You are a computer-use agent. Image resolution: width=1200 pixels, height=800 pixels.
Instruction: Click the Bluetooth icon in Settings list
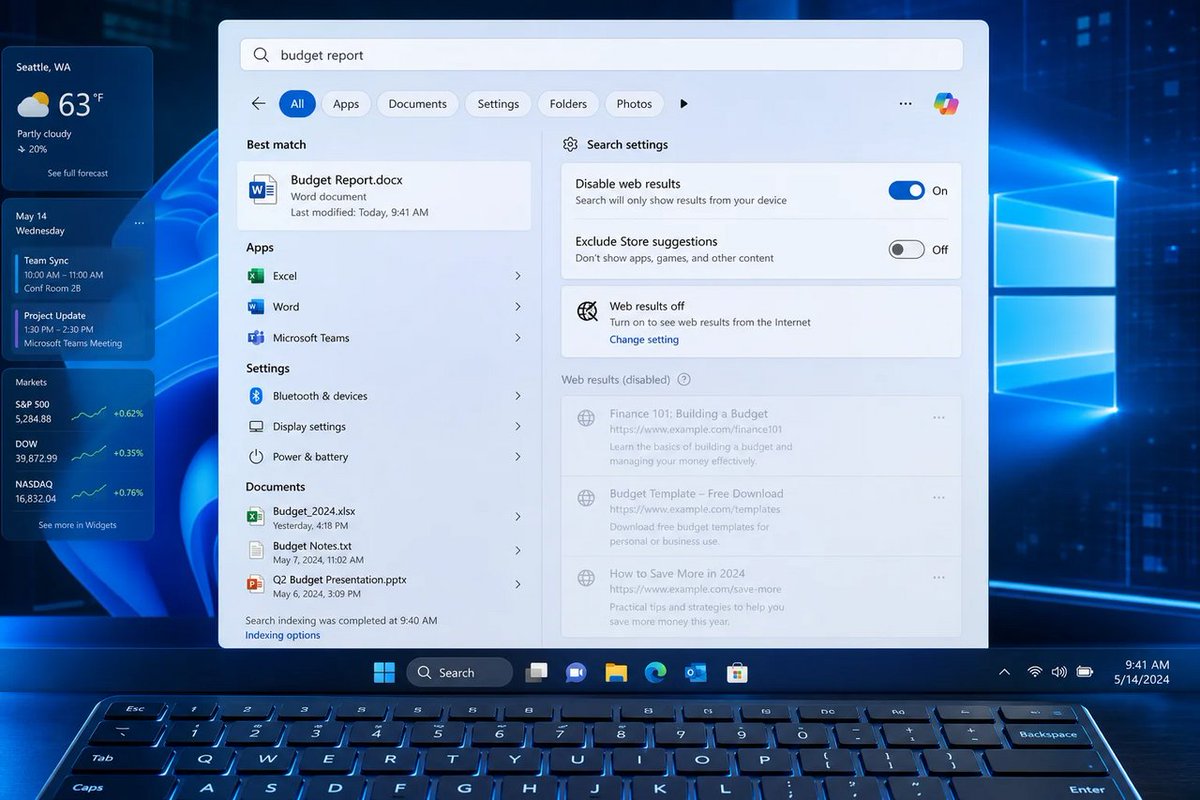coord(255,396)
